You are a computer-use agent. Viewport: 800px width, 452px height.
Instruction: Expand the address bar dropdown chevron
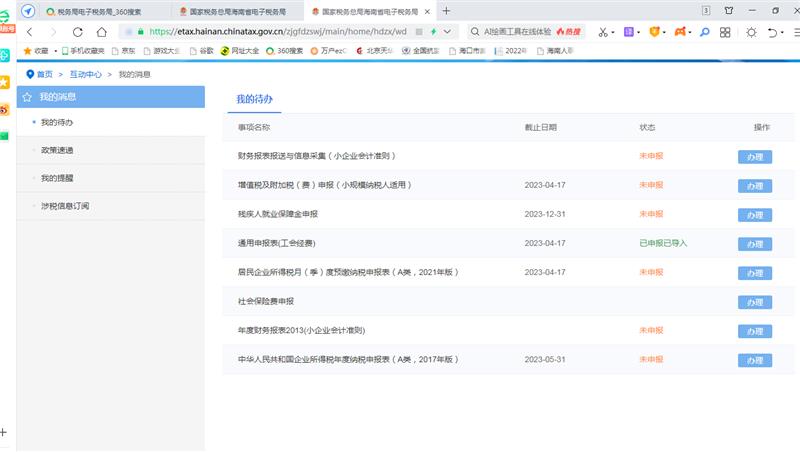447,32
